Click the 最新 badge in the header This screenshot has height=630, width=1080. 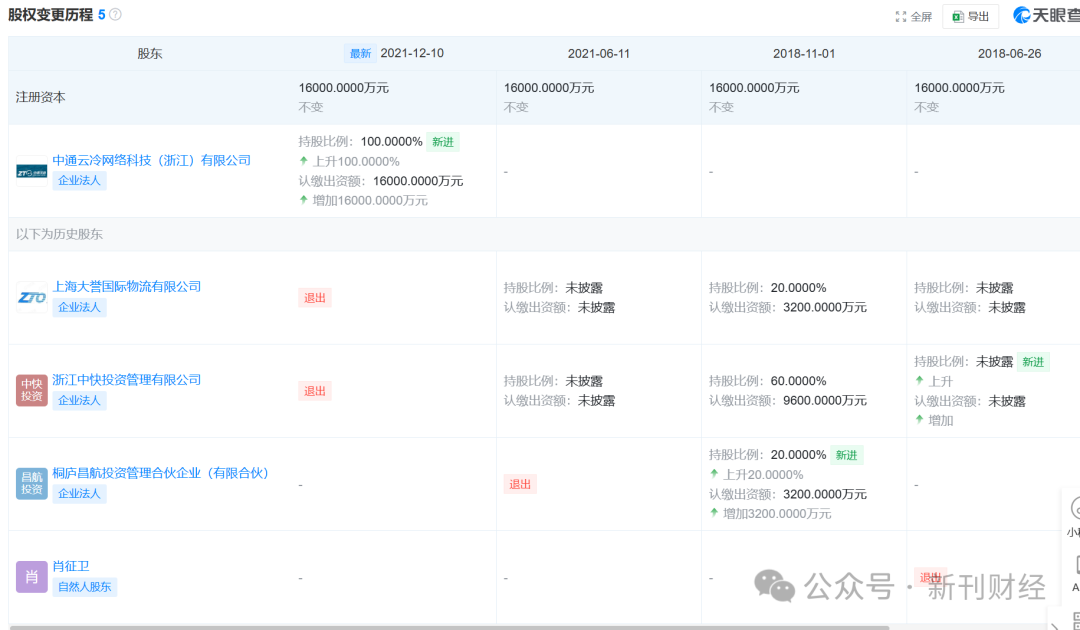[x=360, y=54]
